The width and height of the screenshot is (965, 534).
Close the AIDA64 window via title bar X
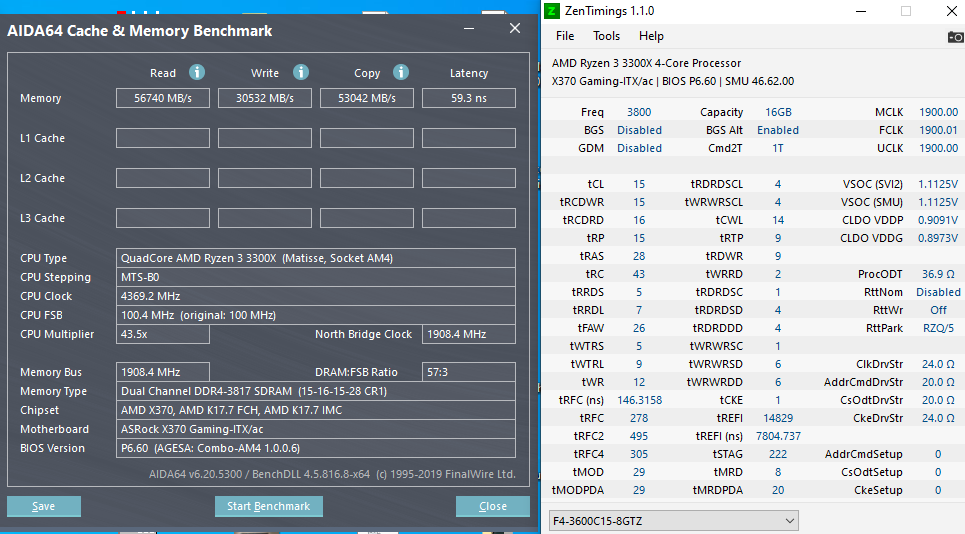click(515, 28)
